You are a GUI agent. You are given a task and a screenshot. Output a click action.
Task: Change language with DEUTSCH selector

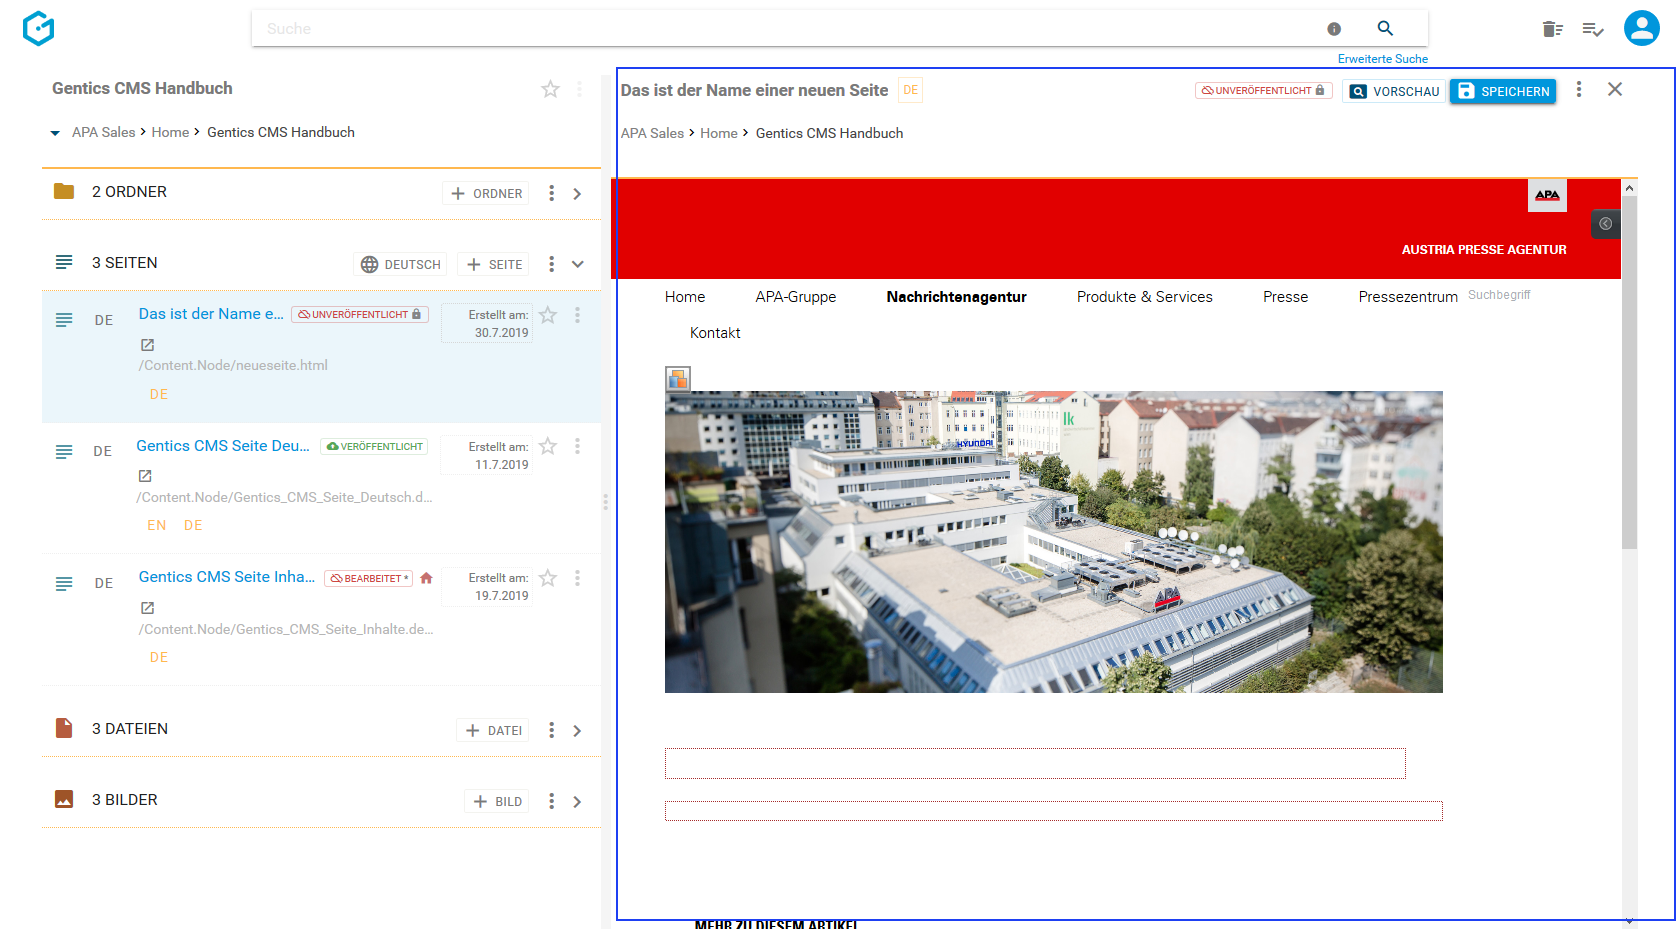pyautogui.click(x=401, y=264)
